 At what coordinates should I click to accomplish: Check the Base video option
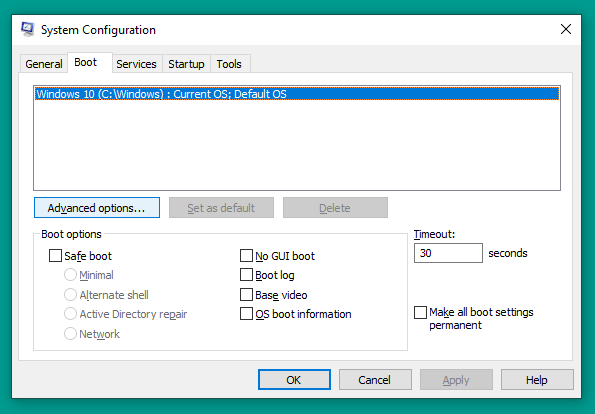point(246,294)
